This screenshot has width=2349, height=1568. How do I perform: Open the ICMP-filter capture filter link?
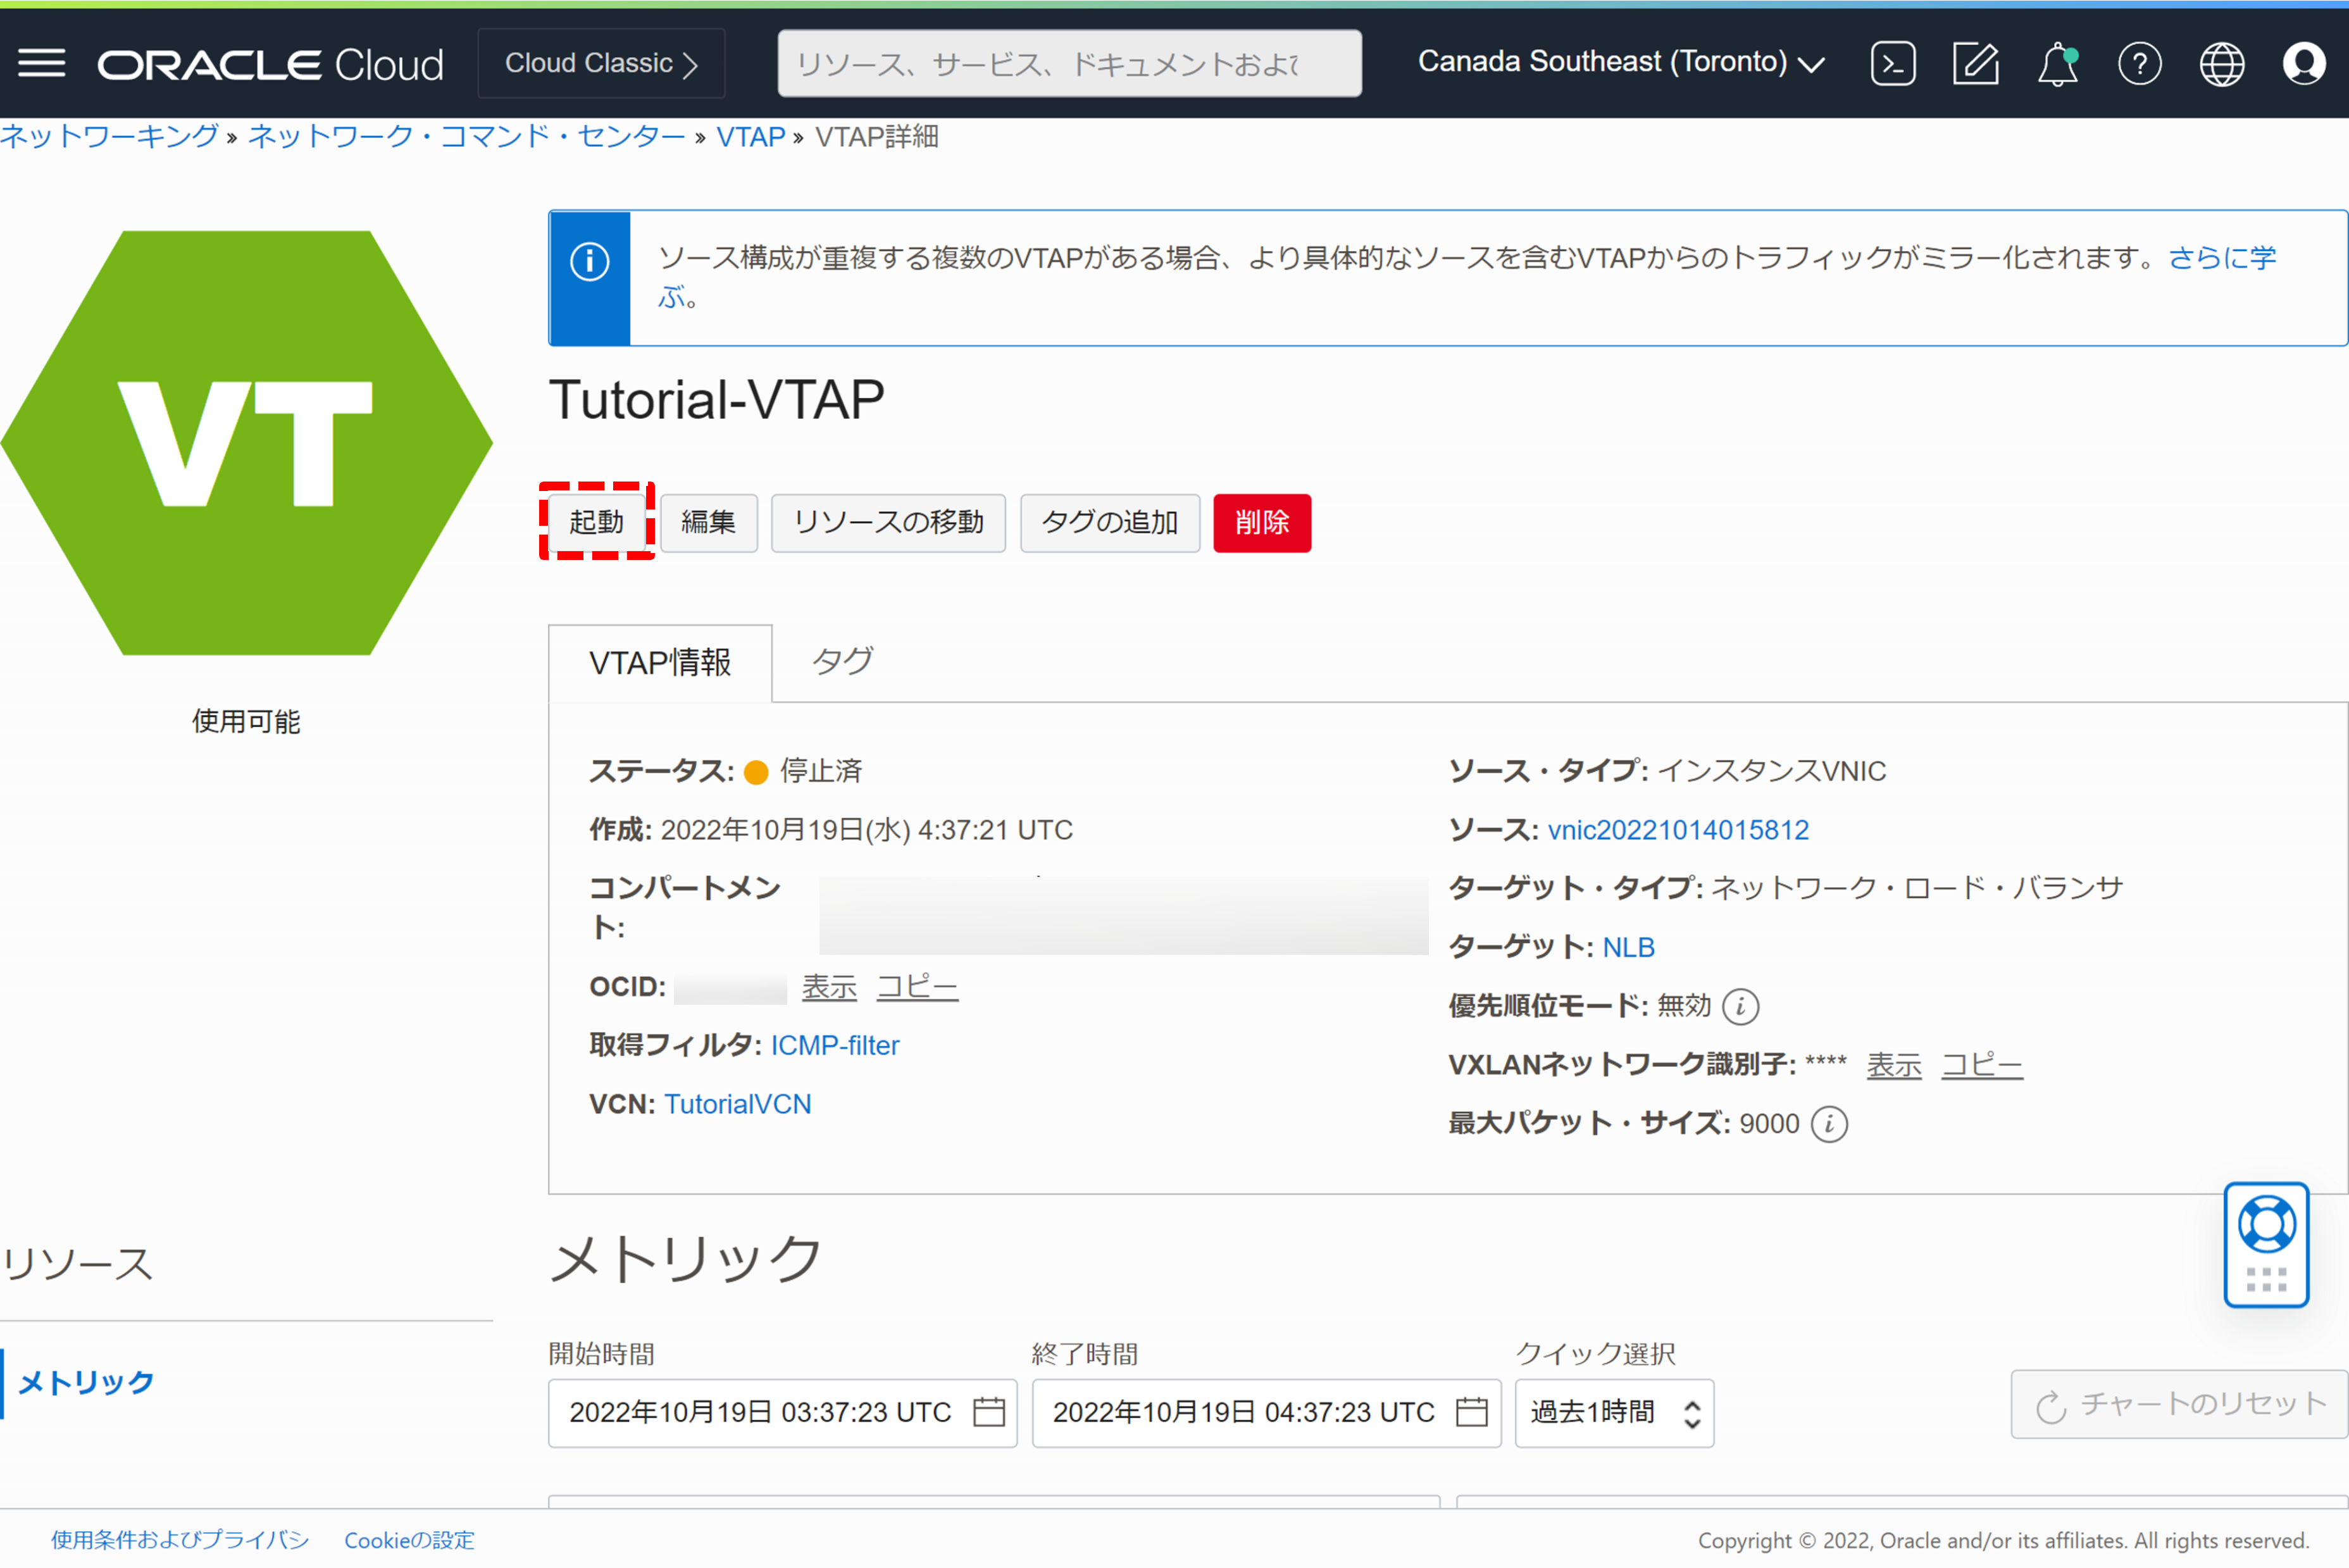(835, 1046)
